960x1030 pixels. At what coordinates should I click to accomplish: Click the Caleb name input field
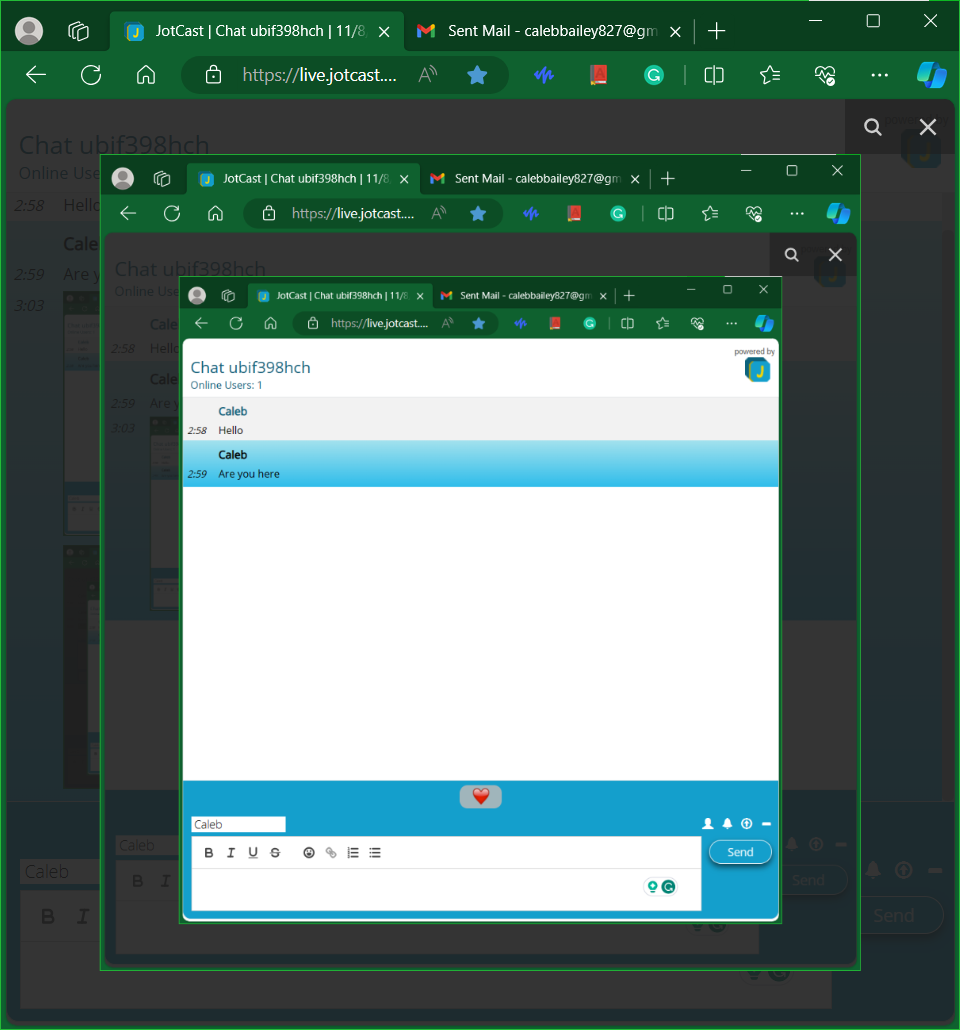(x=239, y=824)
